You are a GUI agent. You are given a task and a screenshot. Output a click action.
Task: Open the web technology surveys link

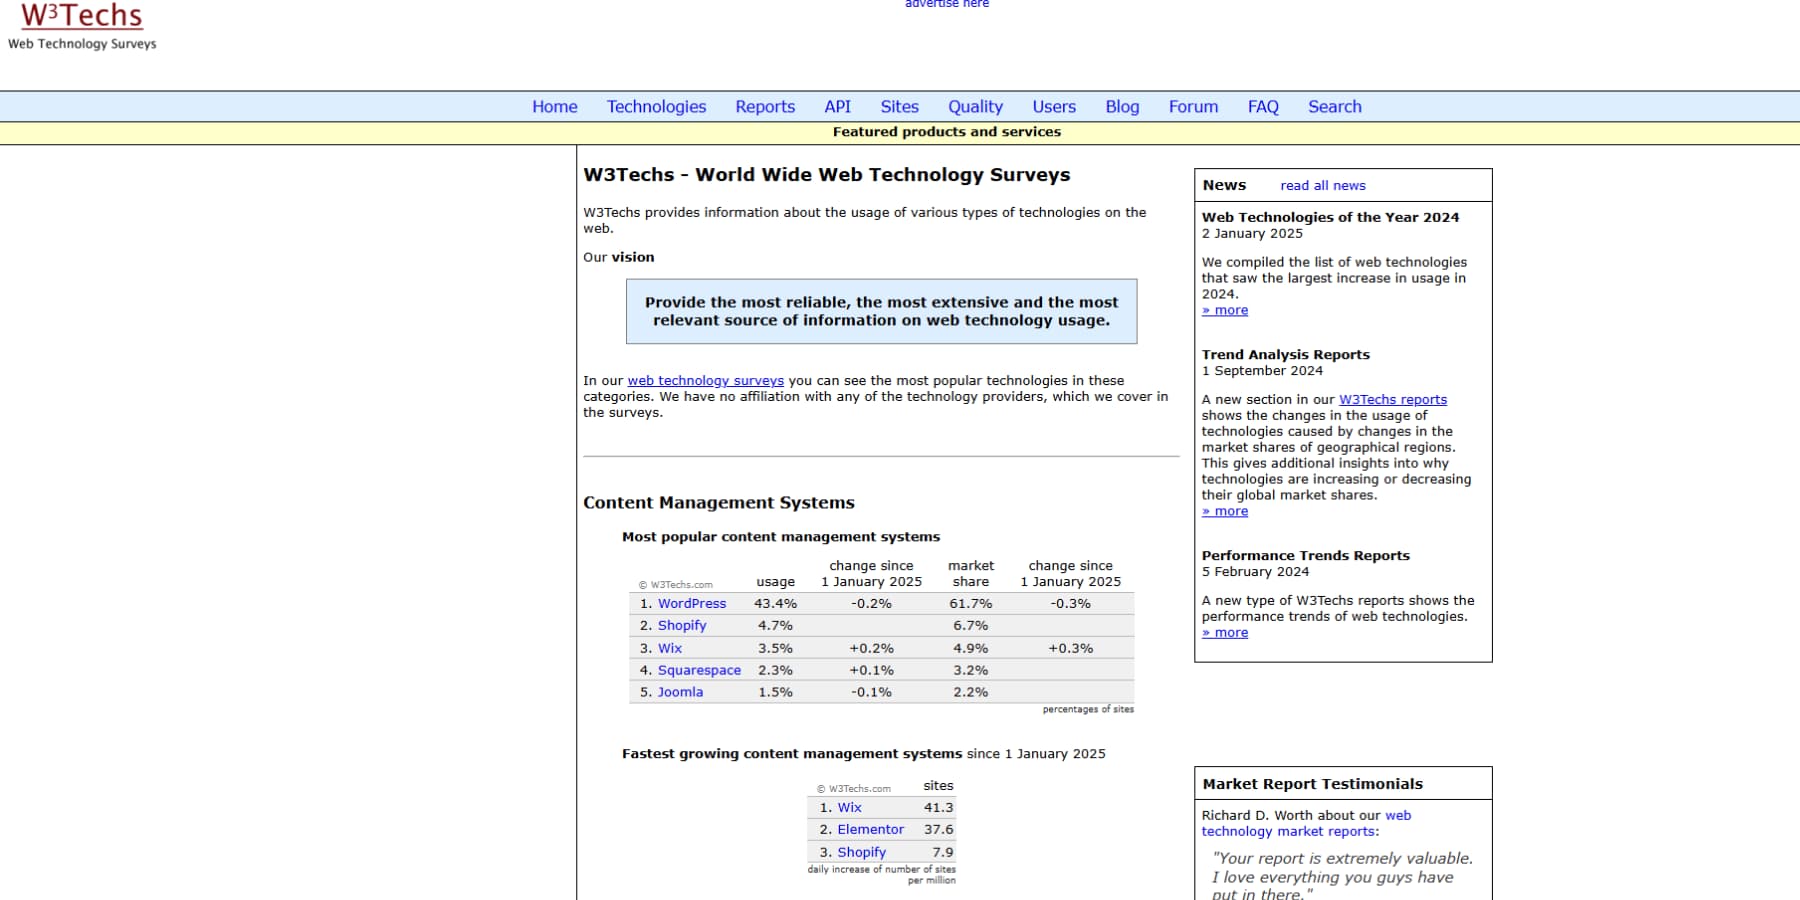point(705,380)
